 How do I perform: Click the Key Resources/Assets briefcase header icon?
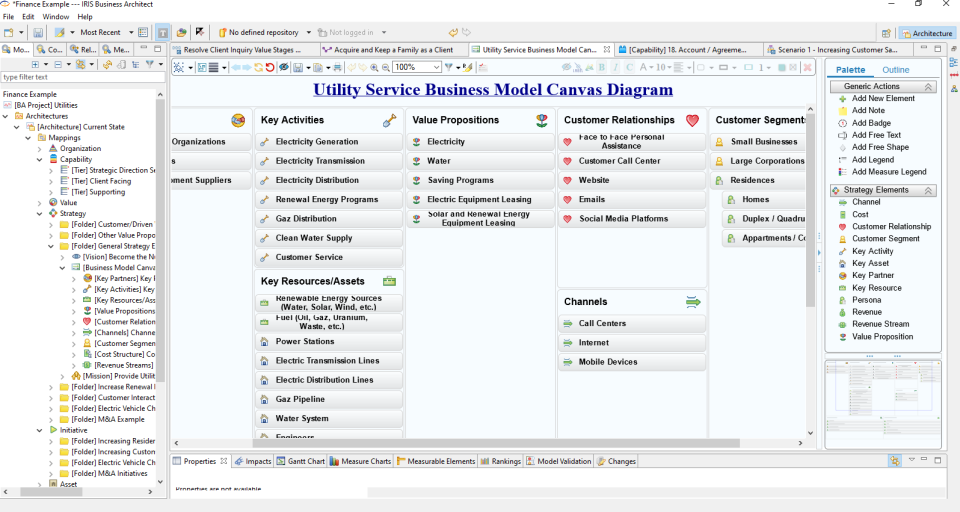pyautogui.click(x=389, y=282)
